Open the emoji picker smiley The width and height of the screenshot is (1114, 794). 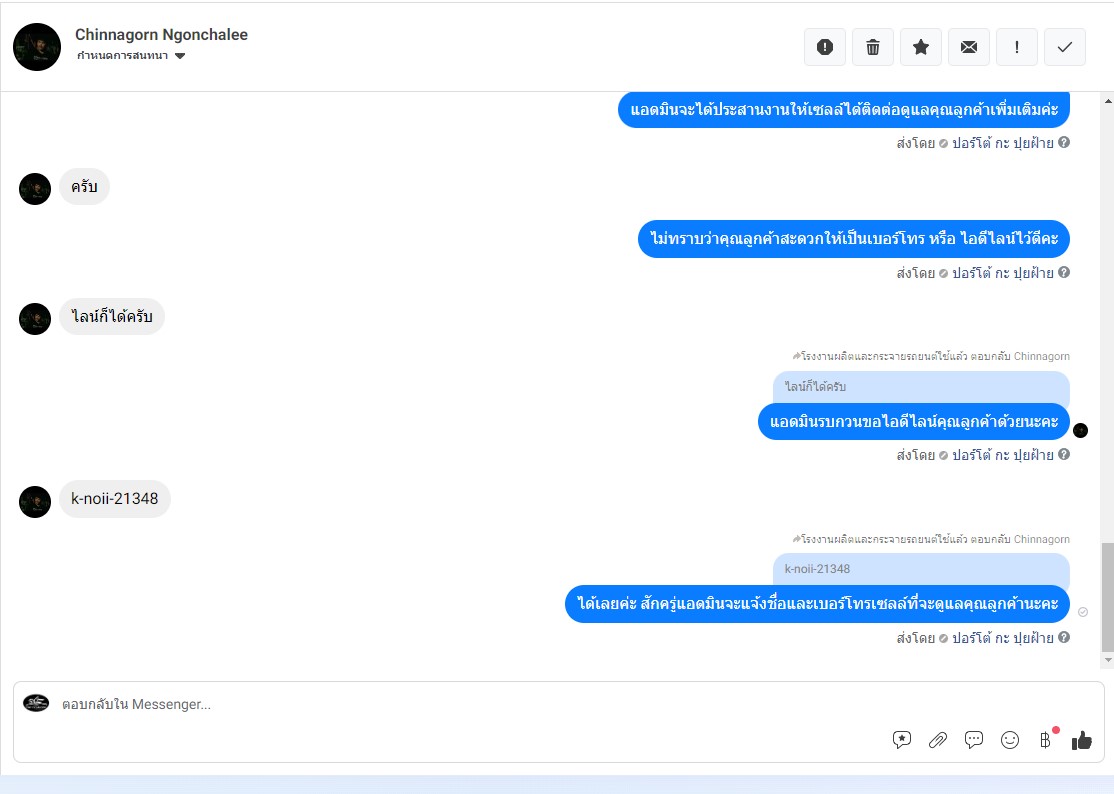pyautogui.click(x=1010, y=740)
